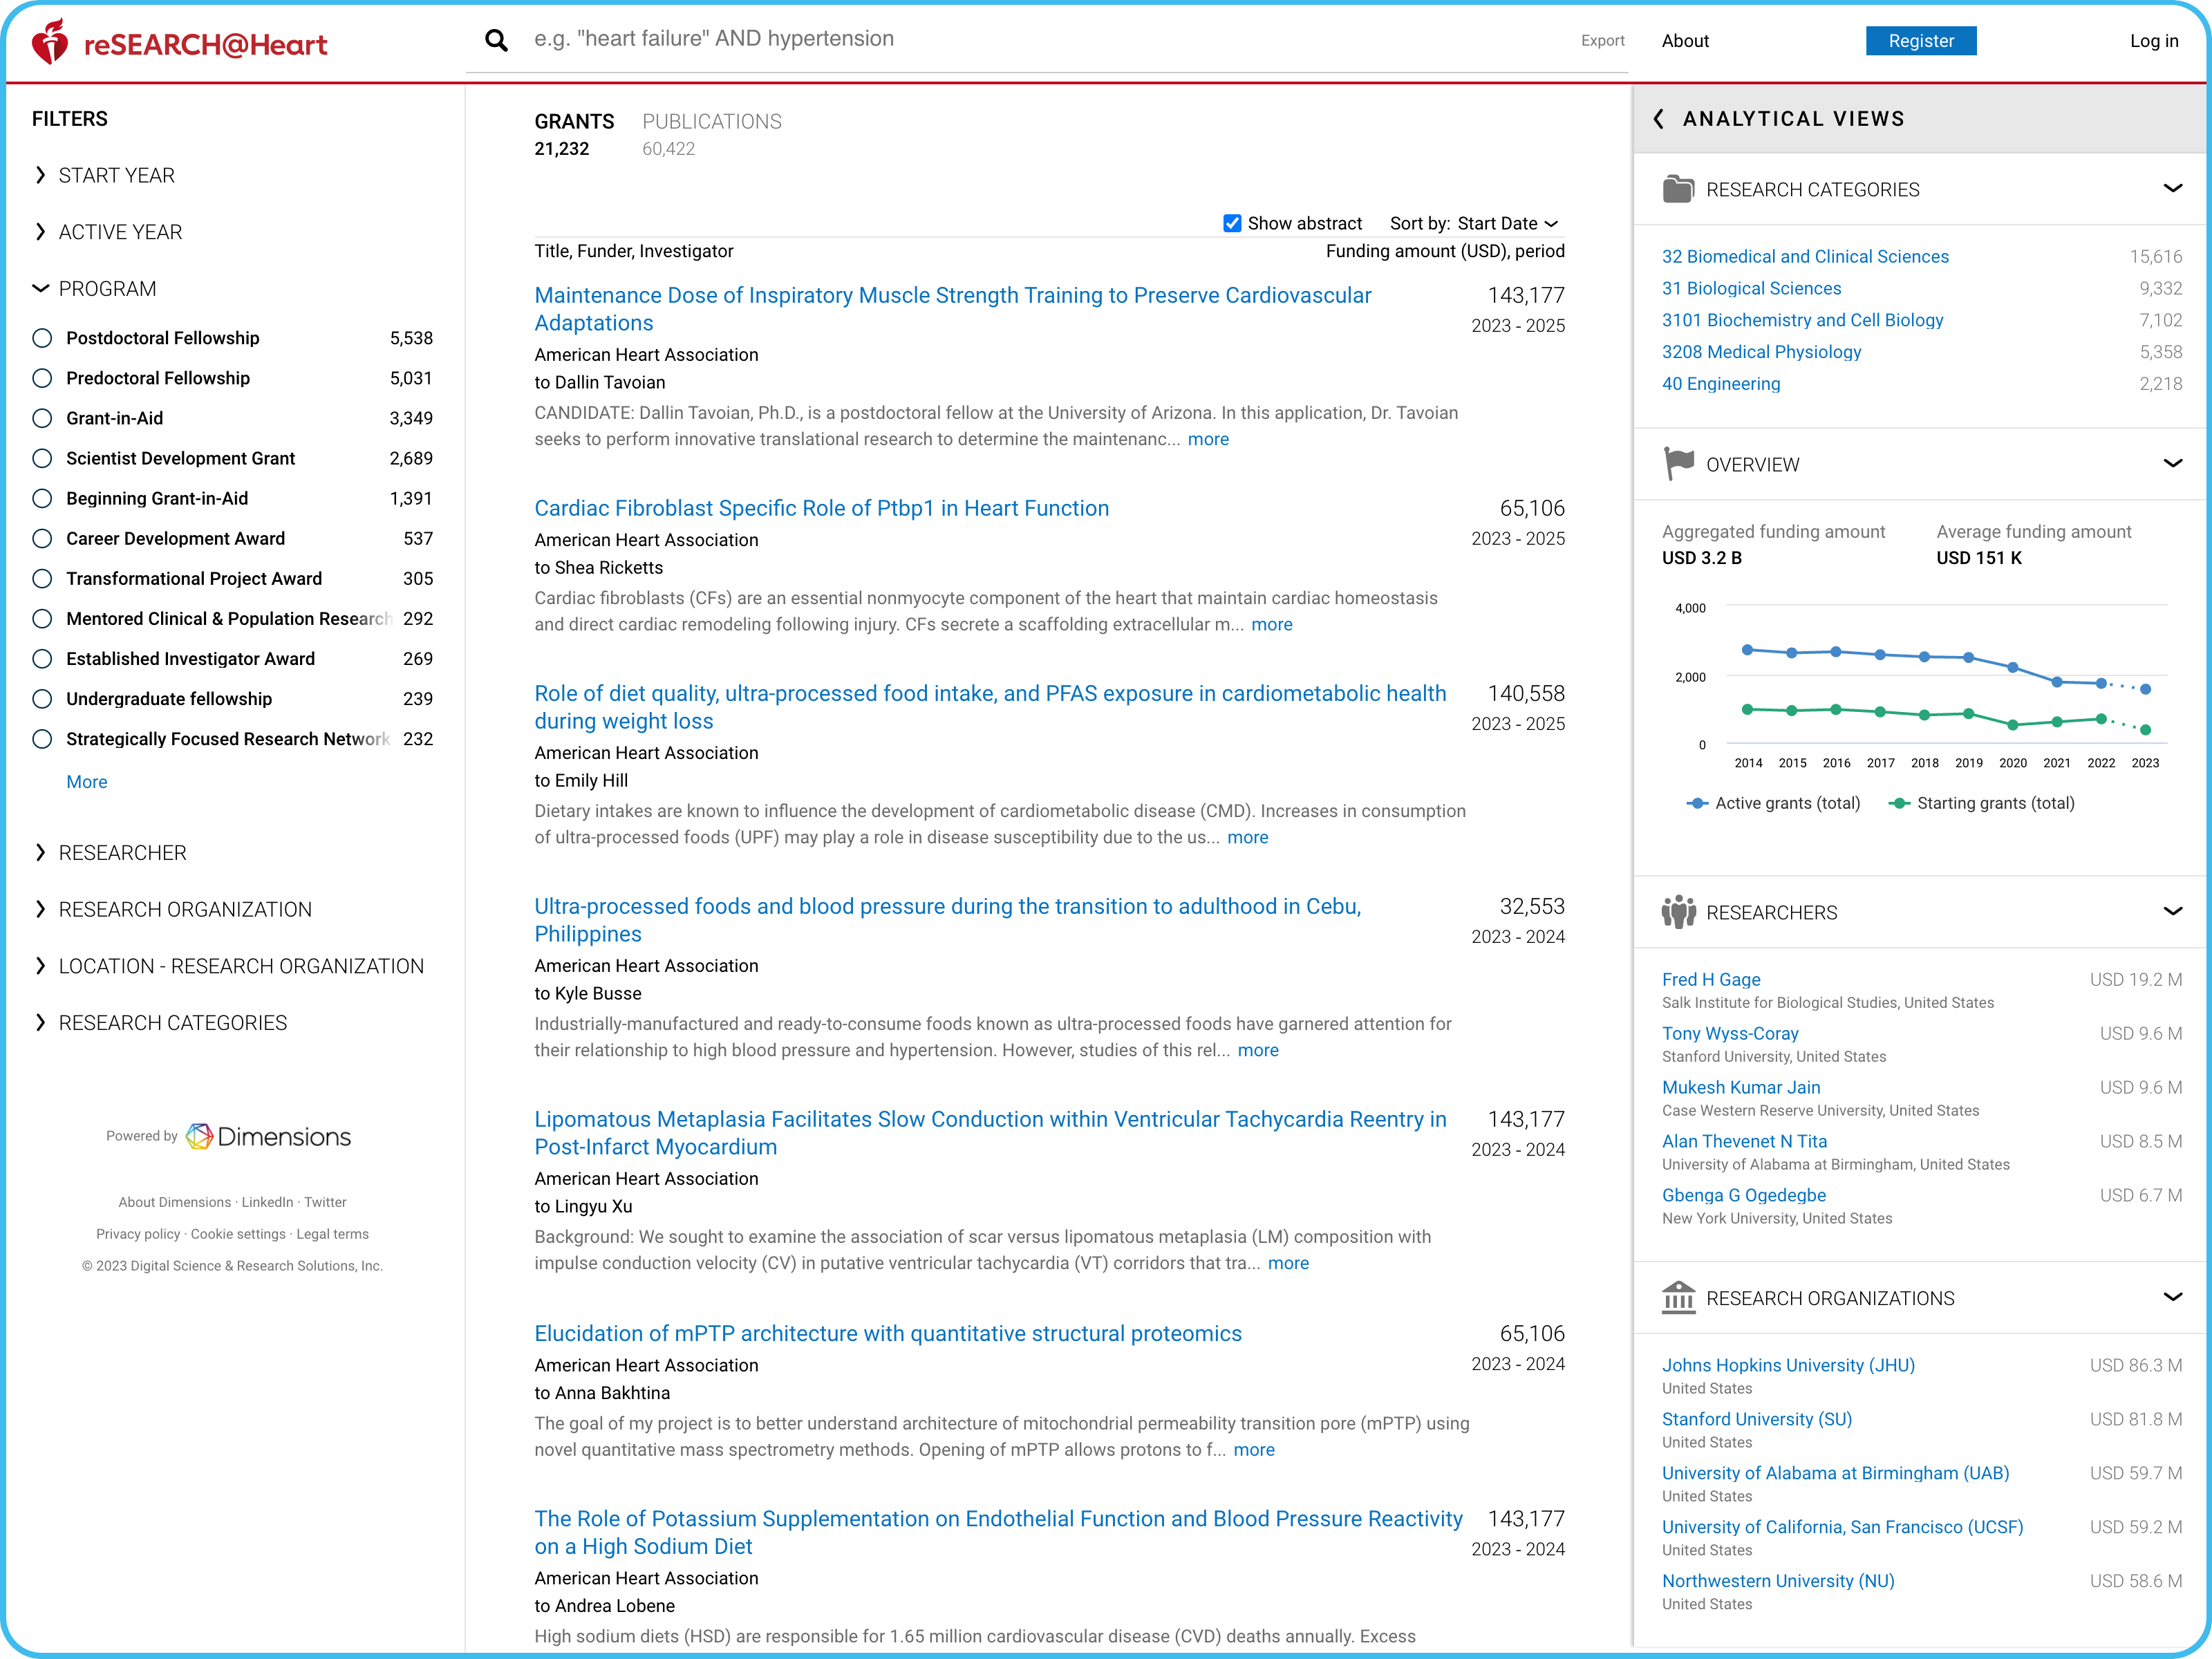Click the Researchers people group icon
This screenshot has width=2212, height=1659.
(1678, 911)
